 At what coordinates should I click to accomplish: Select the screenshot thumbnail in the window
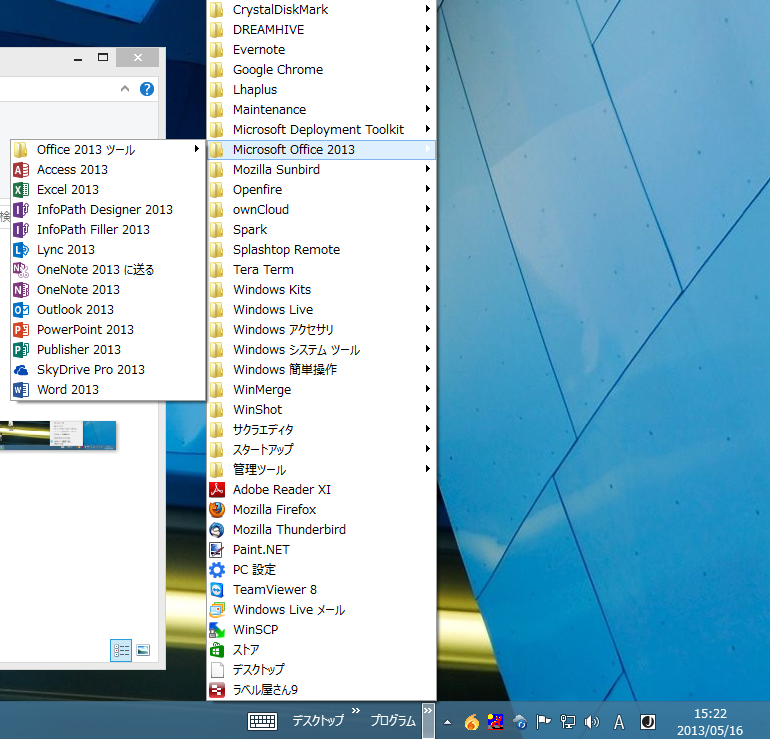(58, 435)
